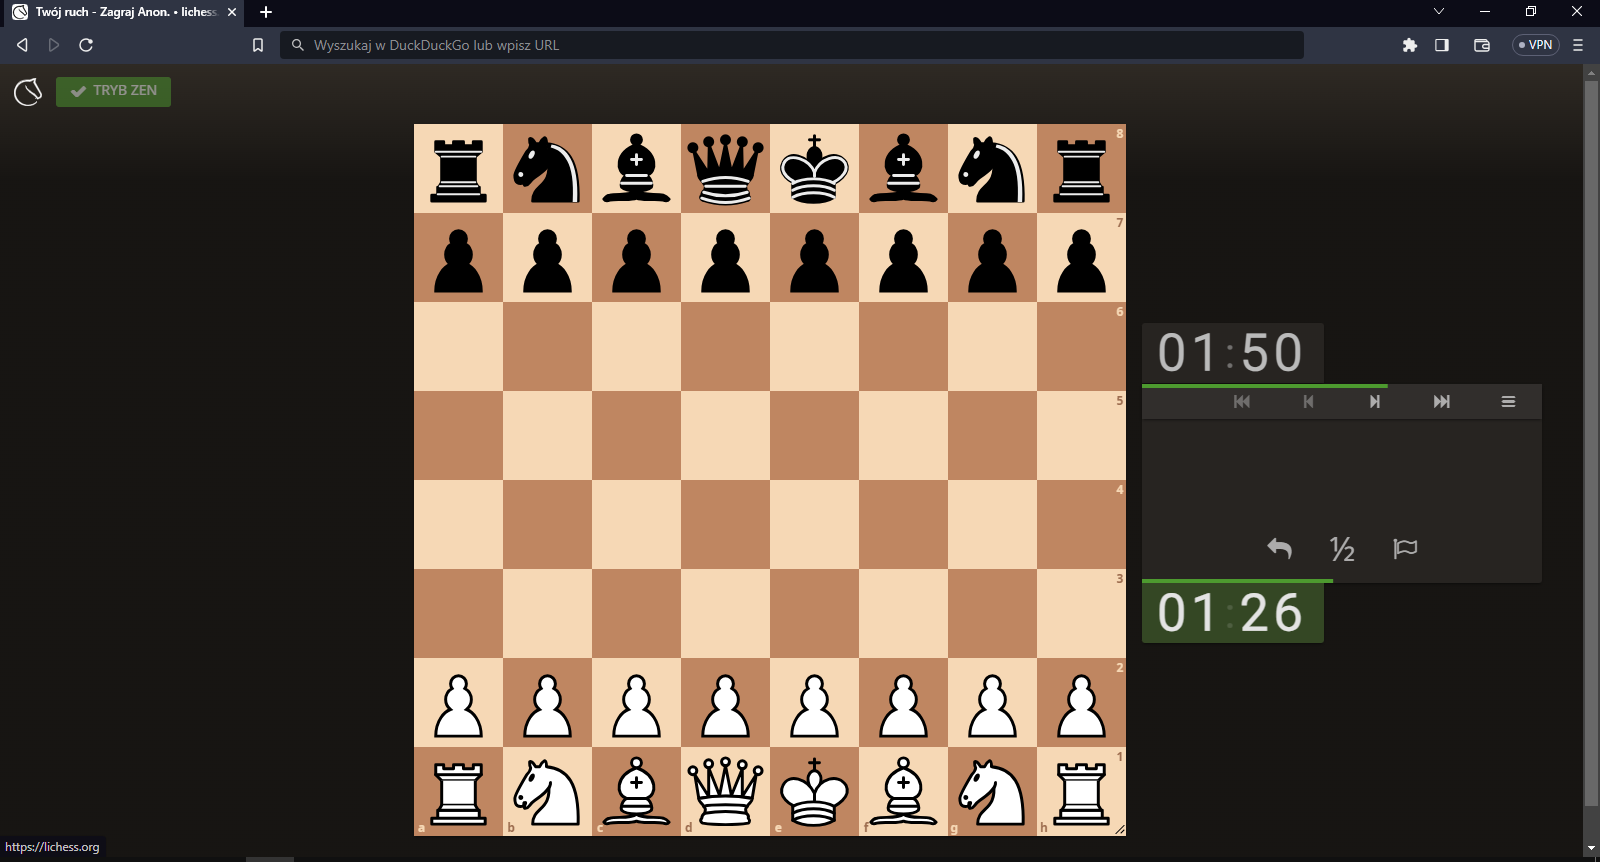
Task: Select the white queen on d1
Action: tap(725, 791)
